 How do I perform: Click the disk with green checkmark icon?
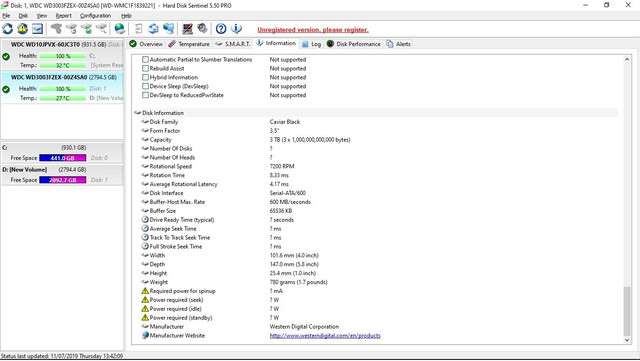pos(87,29)
